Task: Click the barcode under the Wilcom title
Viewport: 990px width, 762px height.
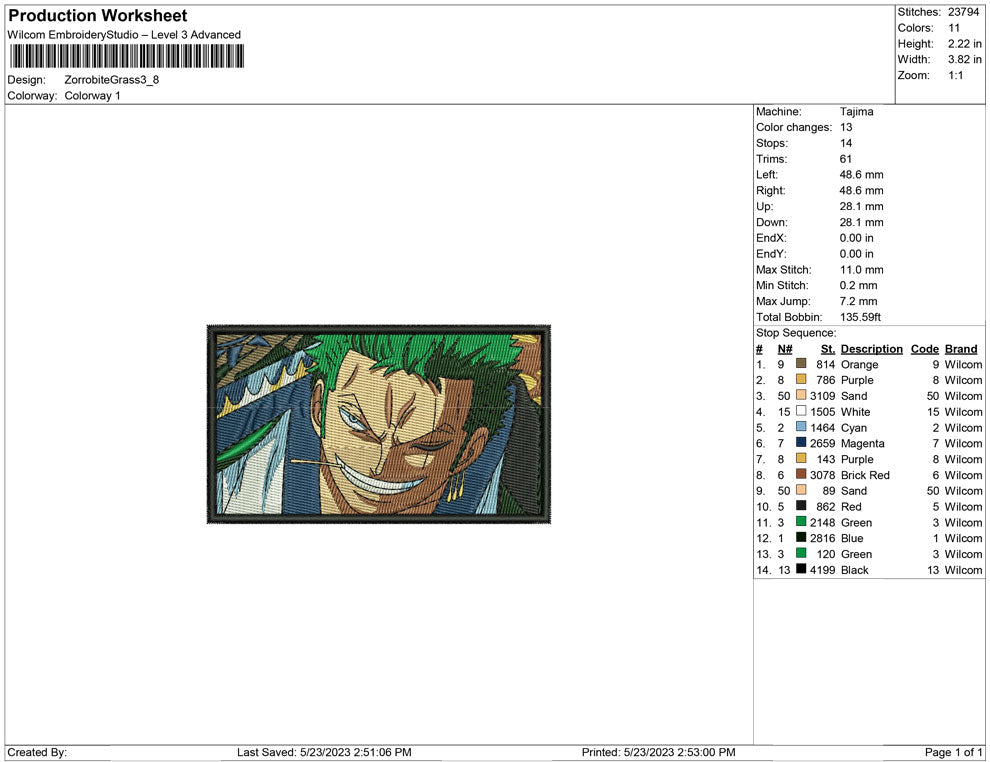Action: click(x=126, y=56)
